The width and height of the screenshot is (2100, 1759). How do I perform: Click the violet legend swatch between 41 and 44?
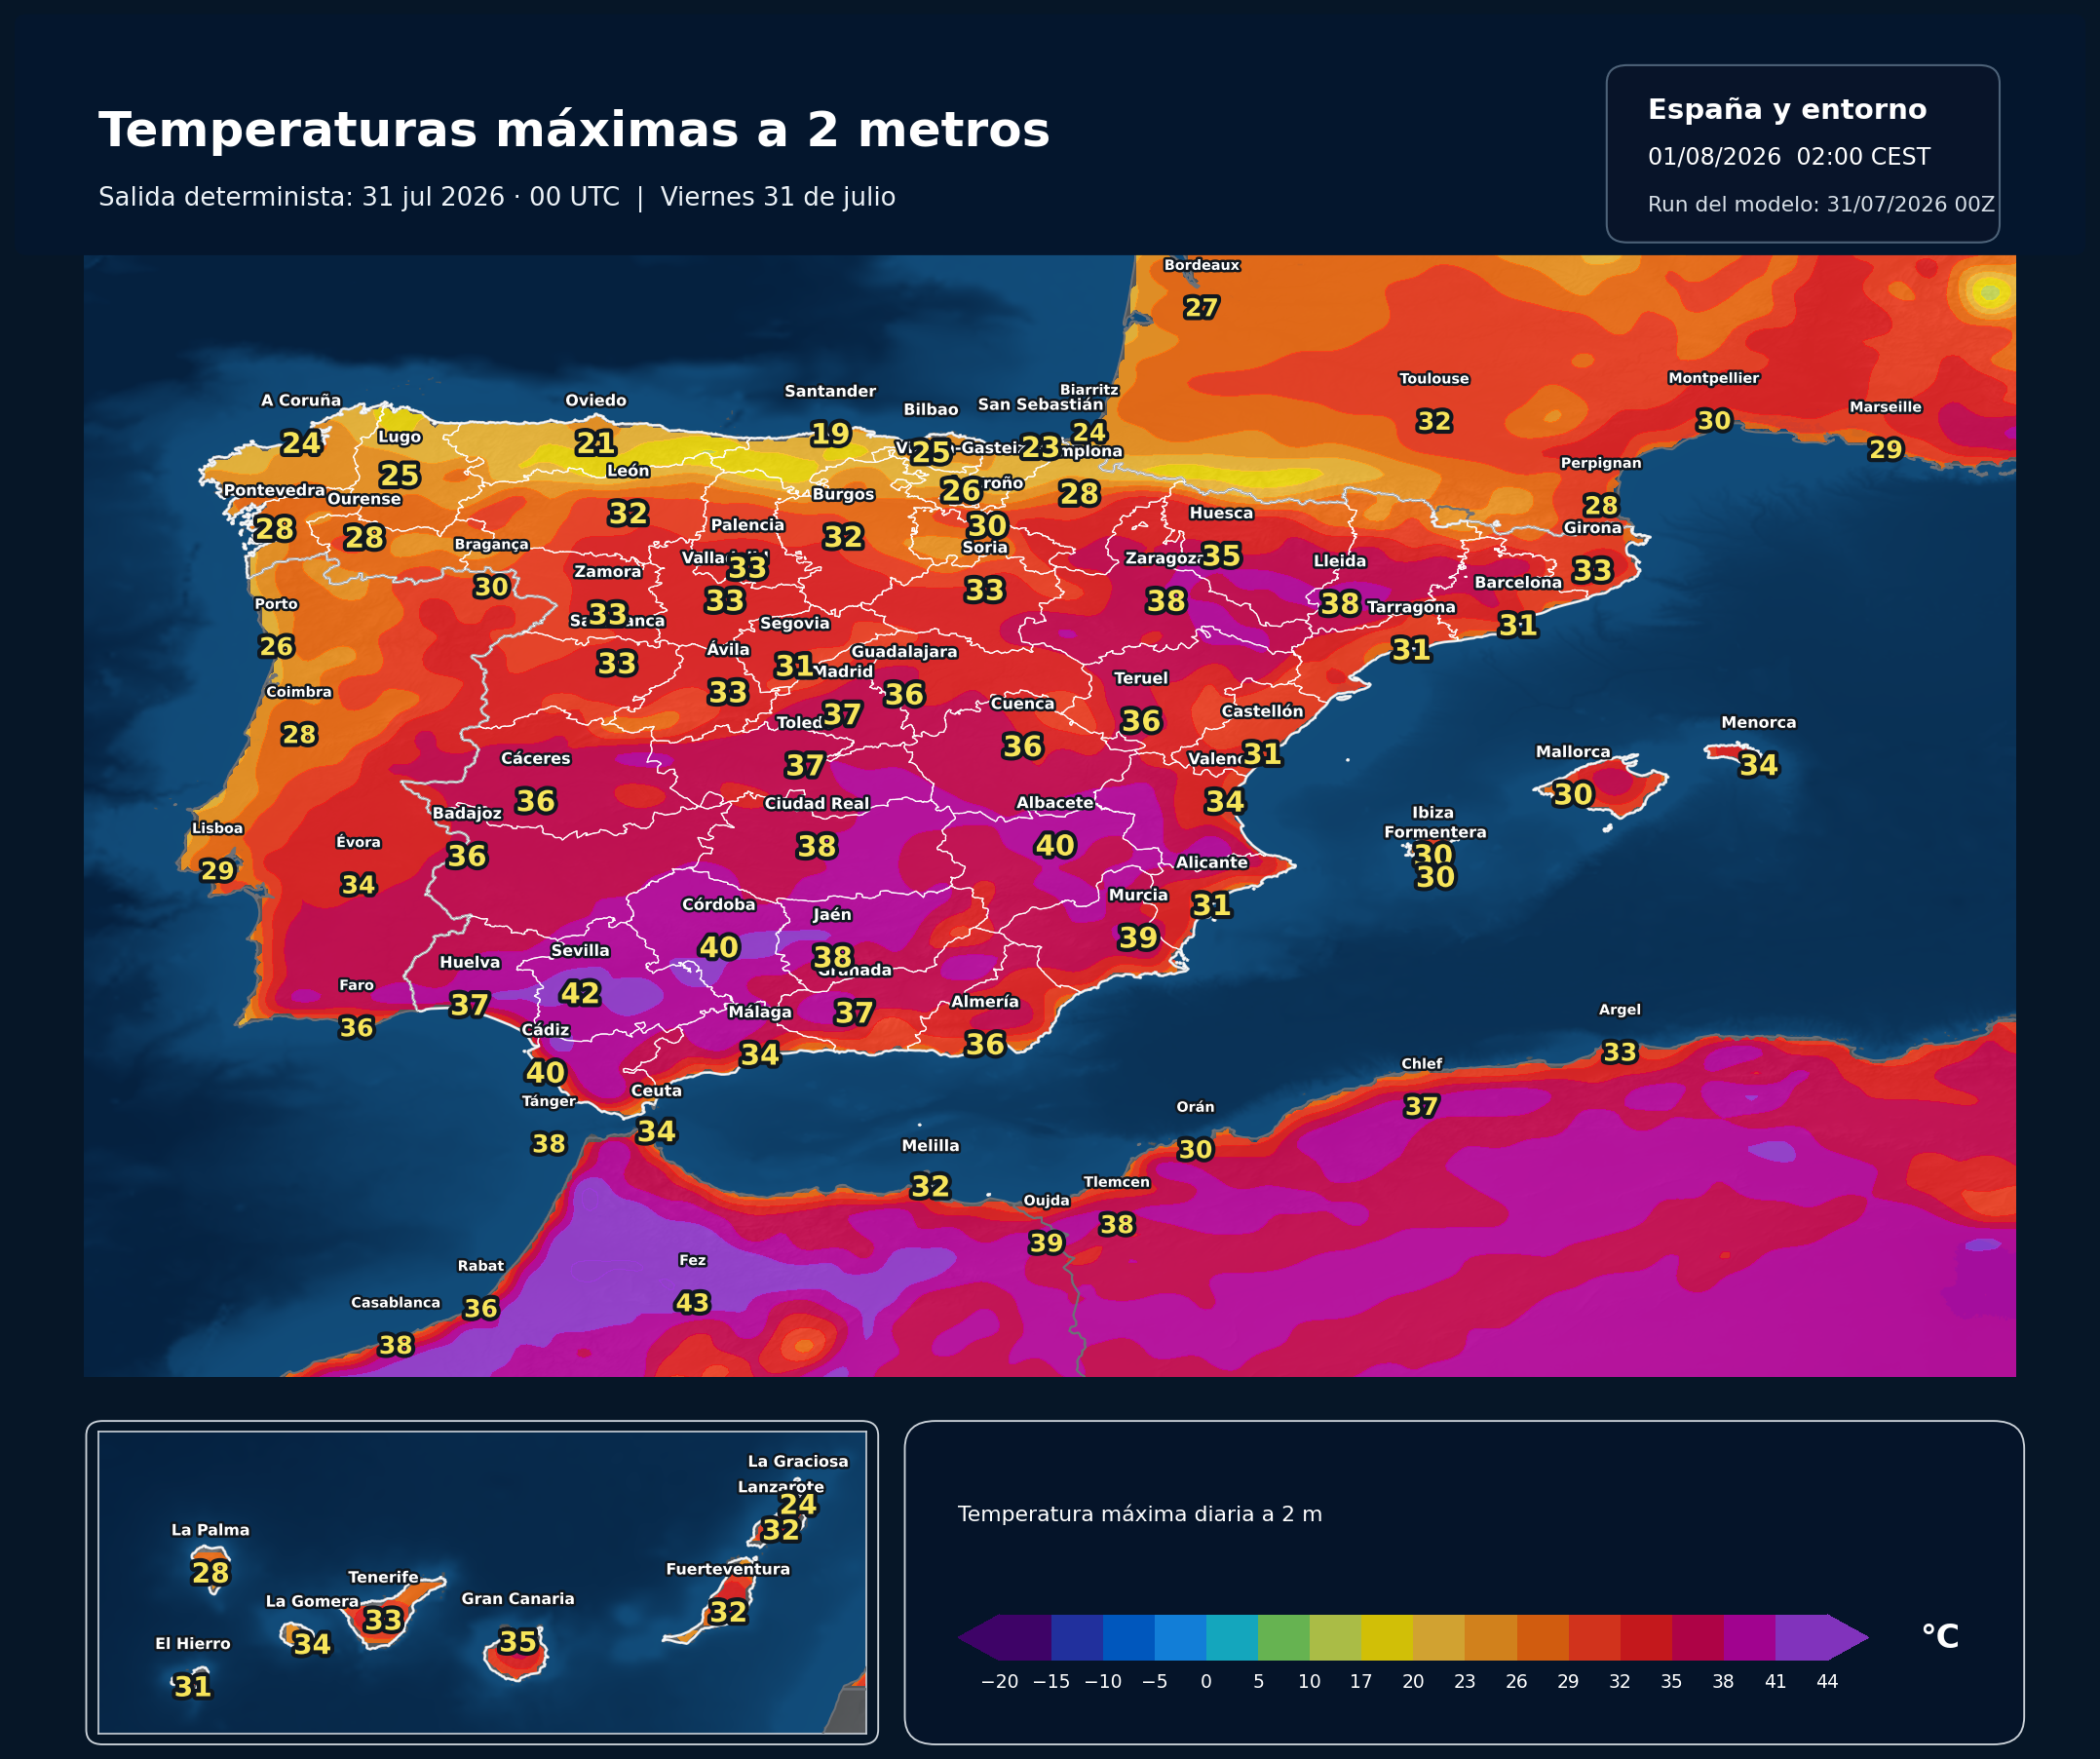pyautogui.click(x=1801, y=1637)
